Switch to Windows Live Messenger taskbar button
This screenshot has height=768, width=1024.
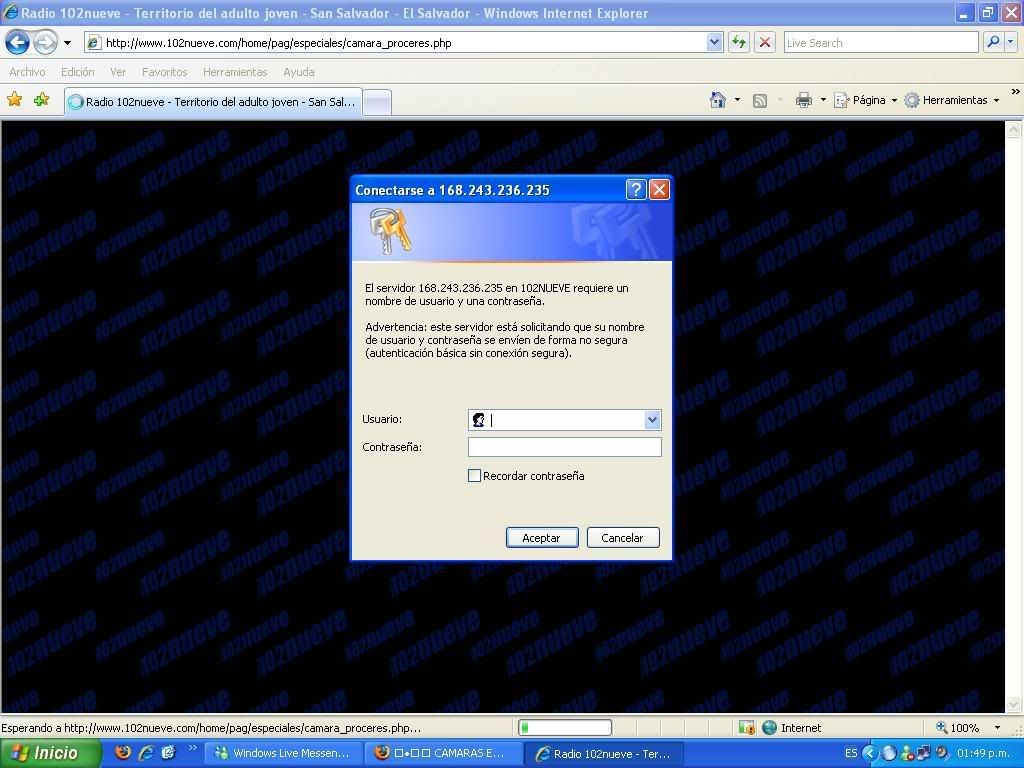[x=284, y=753]
